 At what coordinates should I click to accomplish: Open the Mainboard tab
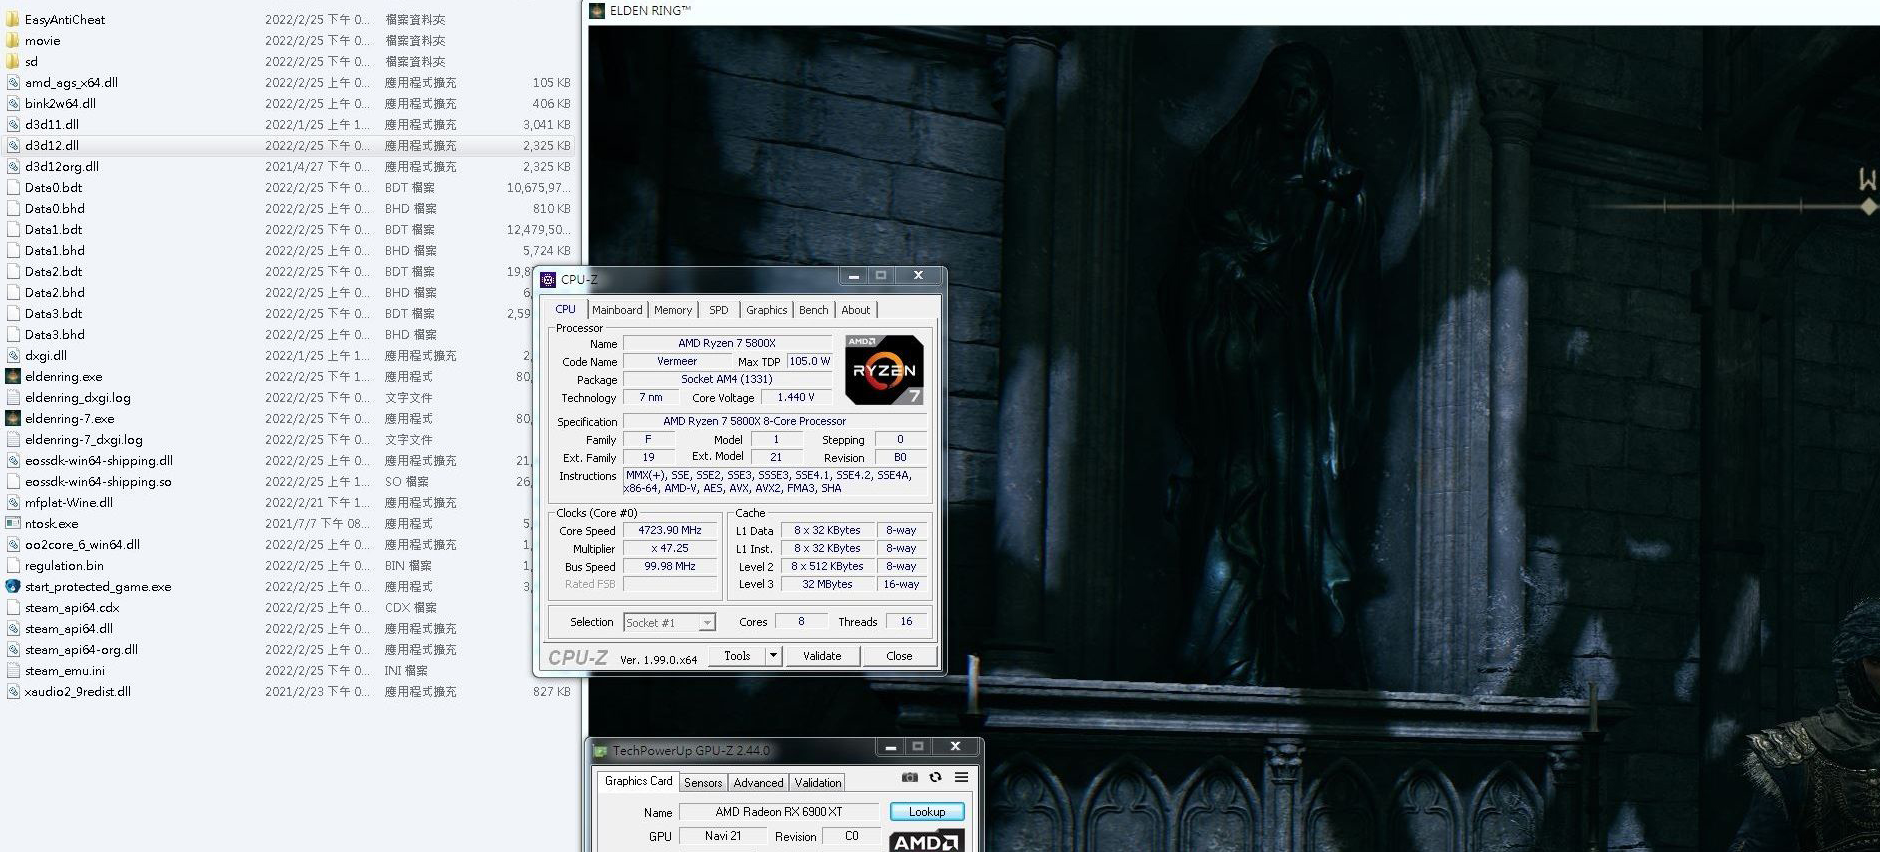617,310
